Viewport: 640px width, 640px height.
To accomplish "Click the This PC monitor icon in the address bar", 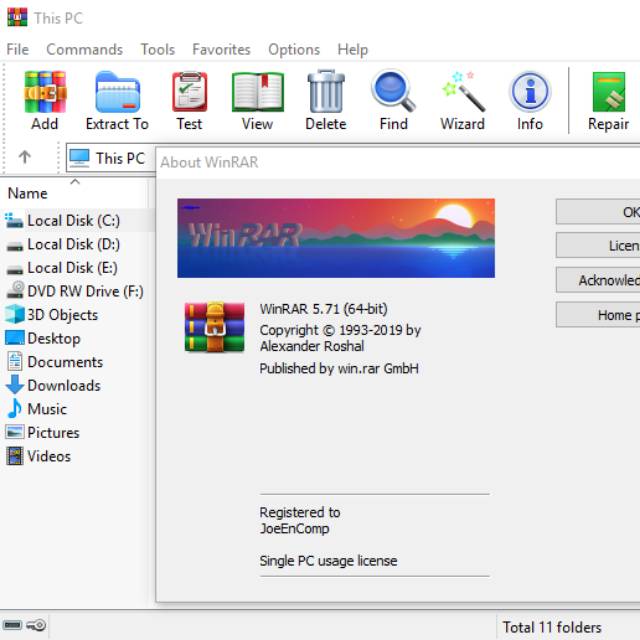I will tap(79, 158).
